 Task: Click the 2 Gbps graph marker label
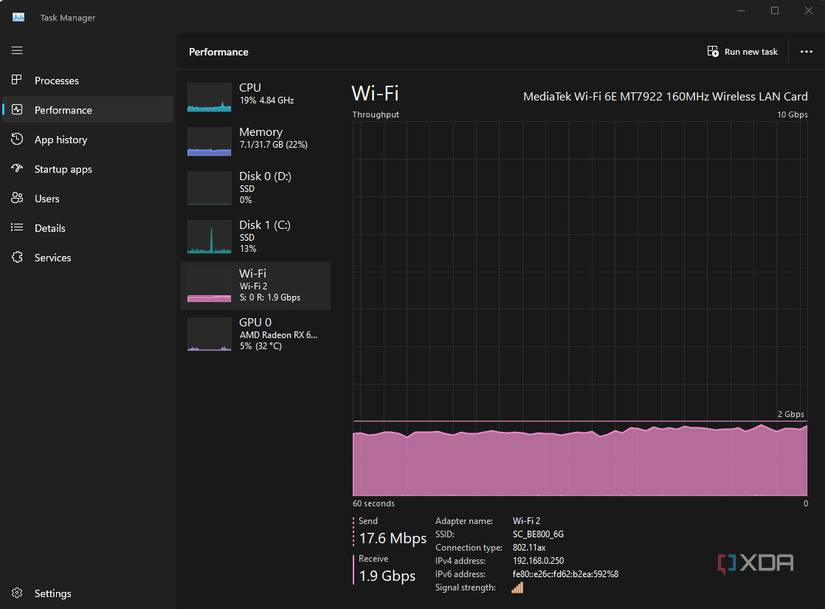[790, 414]
